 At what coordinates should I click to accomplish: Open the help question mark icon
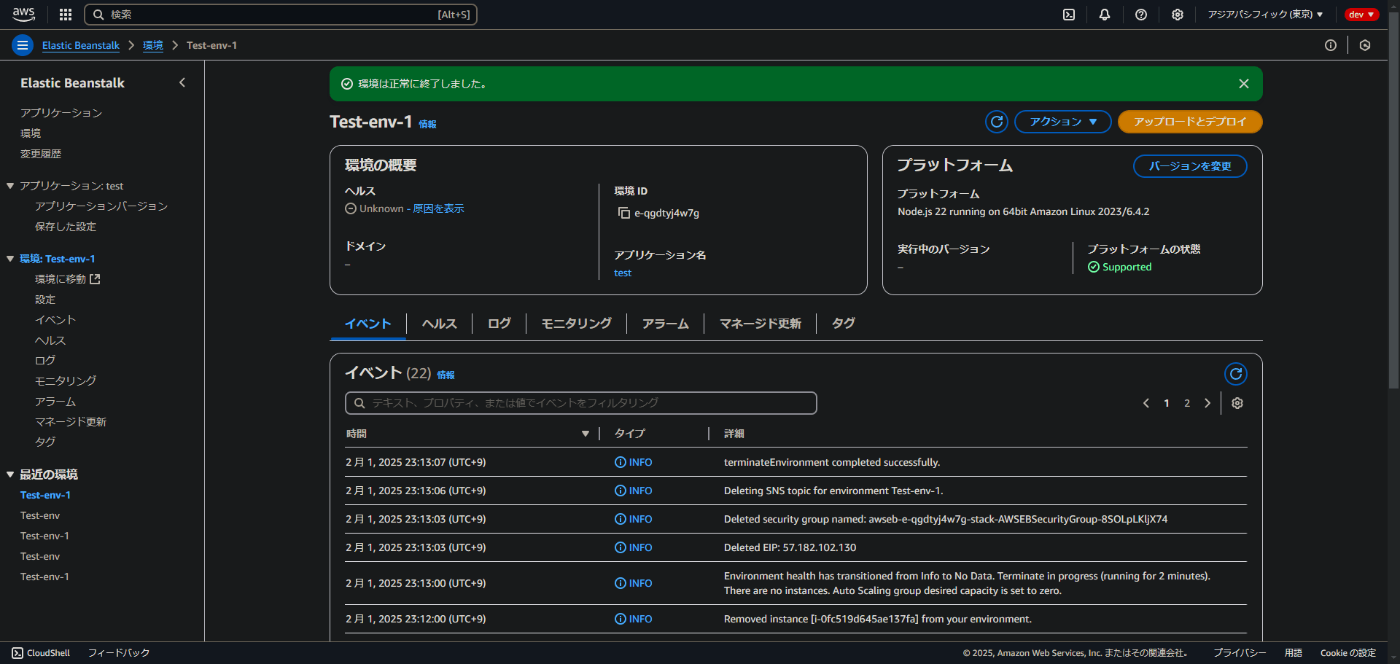tap(1141, 14)
